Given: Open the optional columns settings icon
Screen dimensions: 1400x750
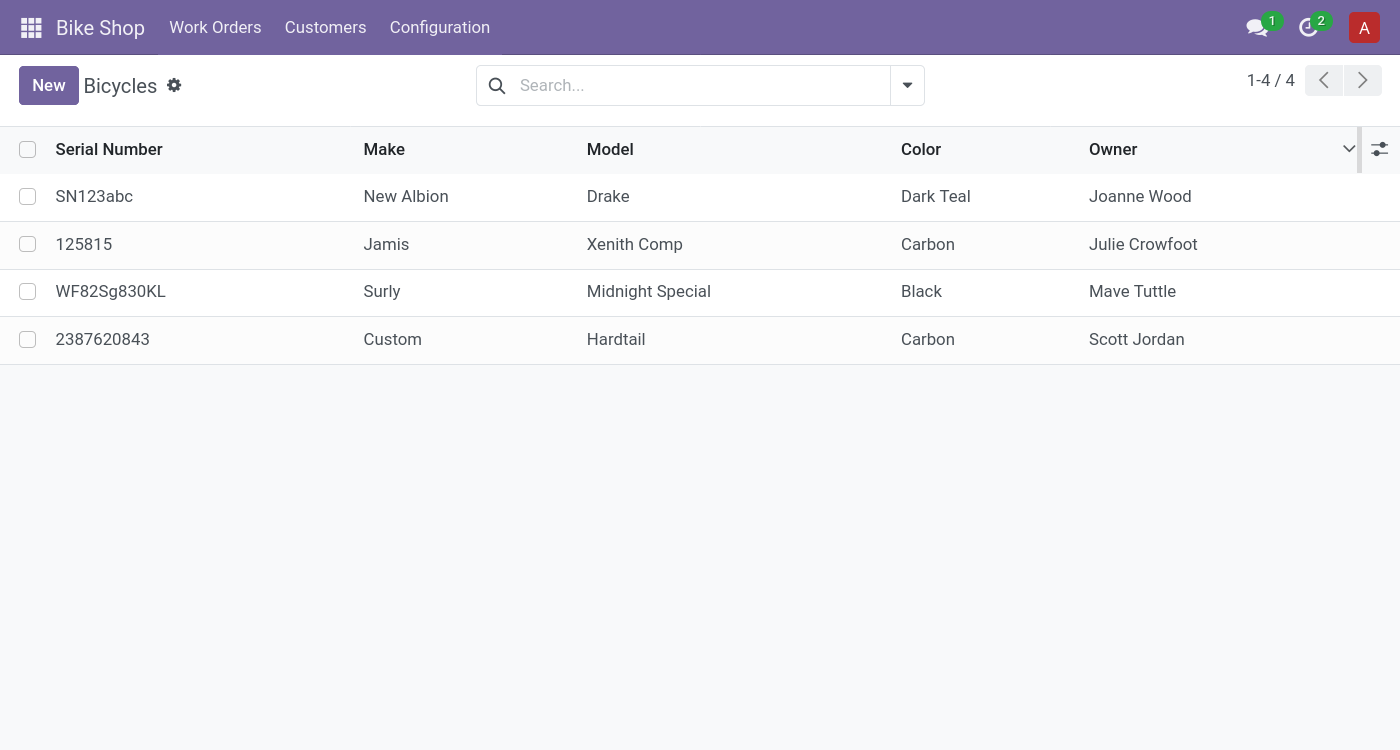Looking at the screenshot, I should point(1380,148).
